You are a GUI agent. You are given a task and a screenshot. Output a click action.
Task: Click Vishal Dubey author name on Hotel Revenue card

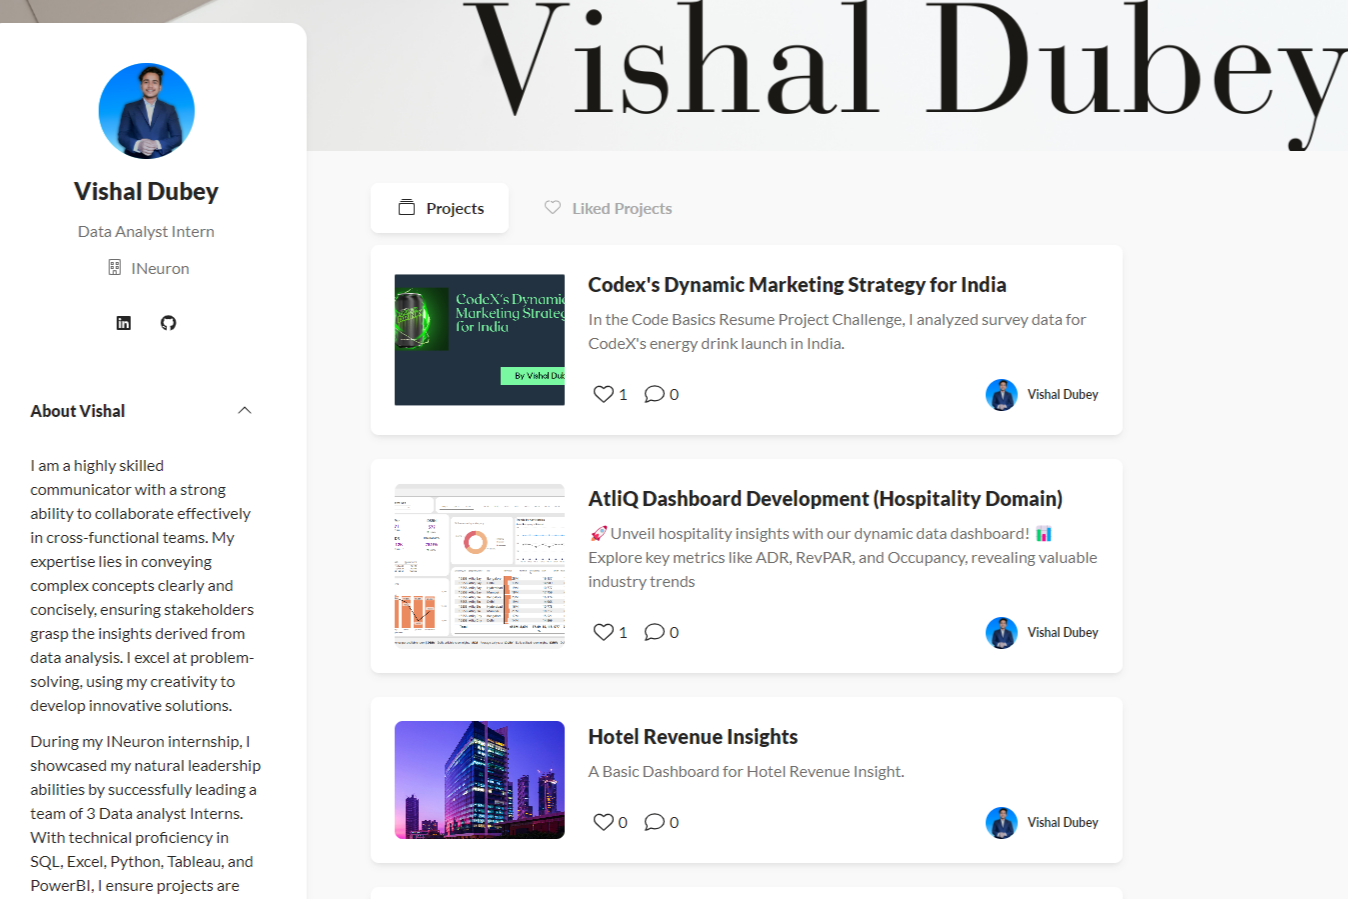pyautogui.click(x=1063, y=823)
